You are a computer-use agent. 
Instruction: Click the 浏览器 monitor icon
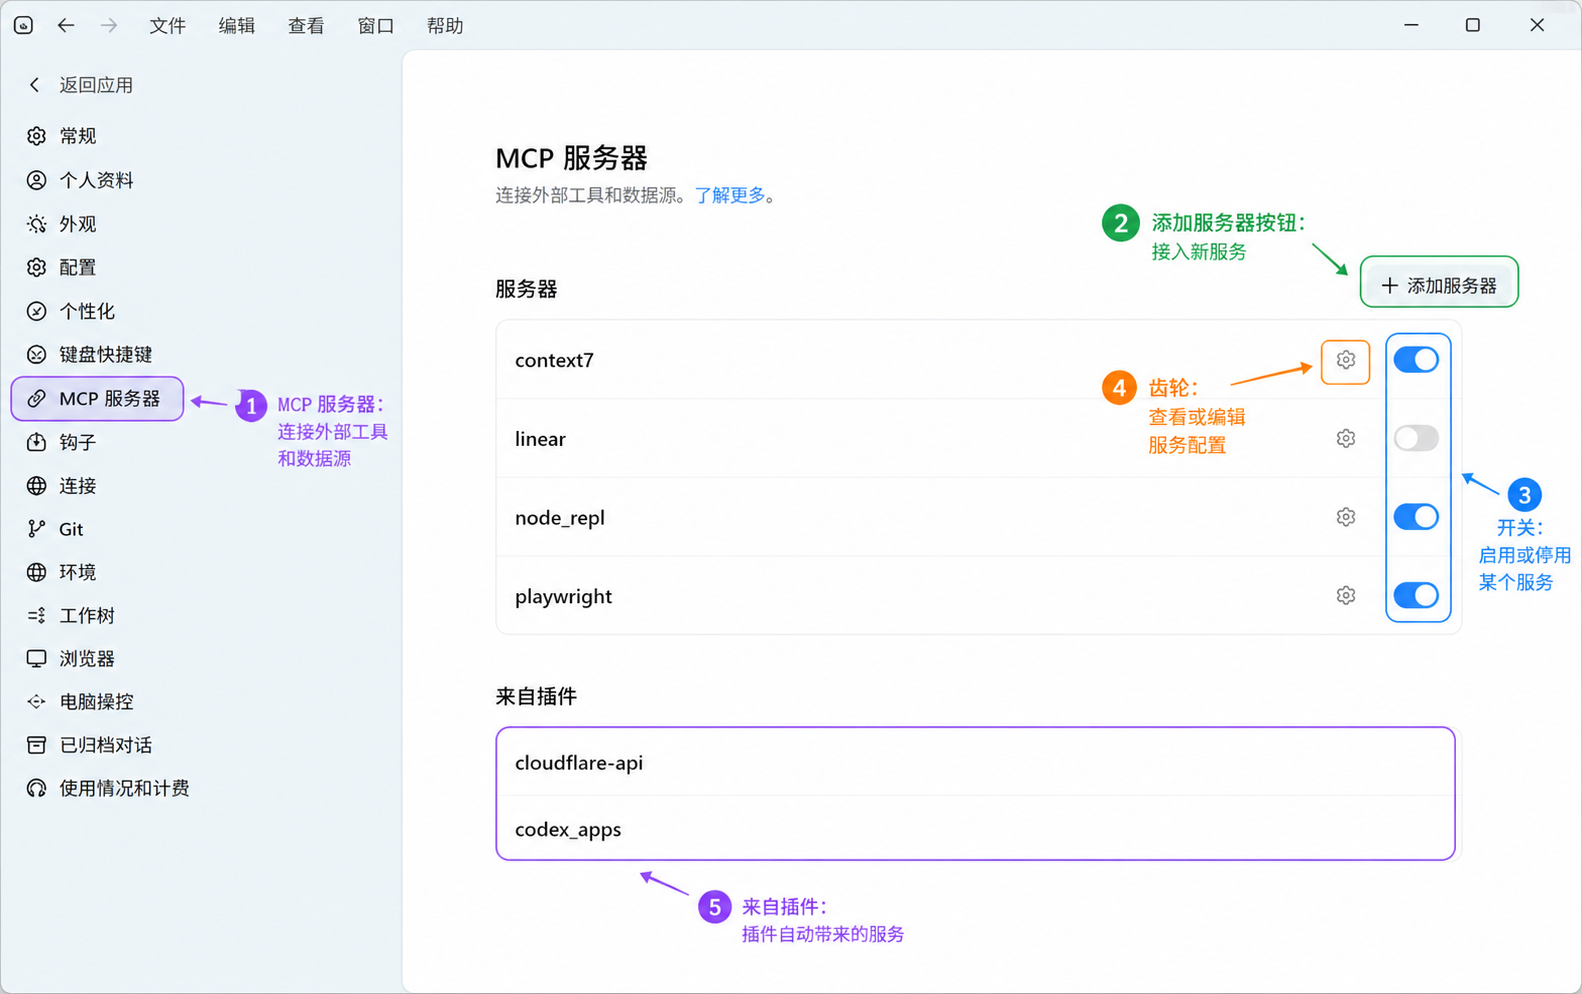pyautogui.click(x=36, y=659)
